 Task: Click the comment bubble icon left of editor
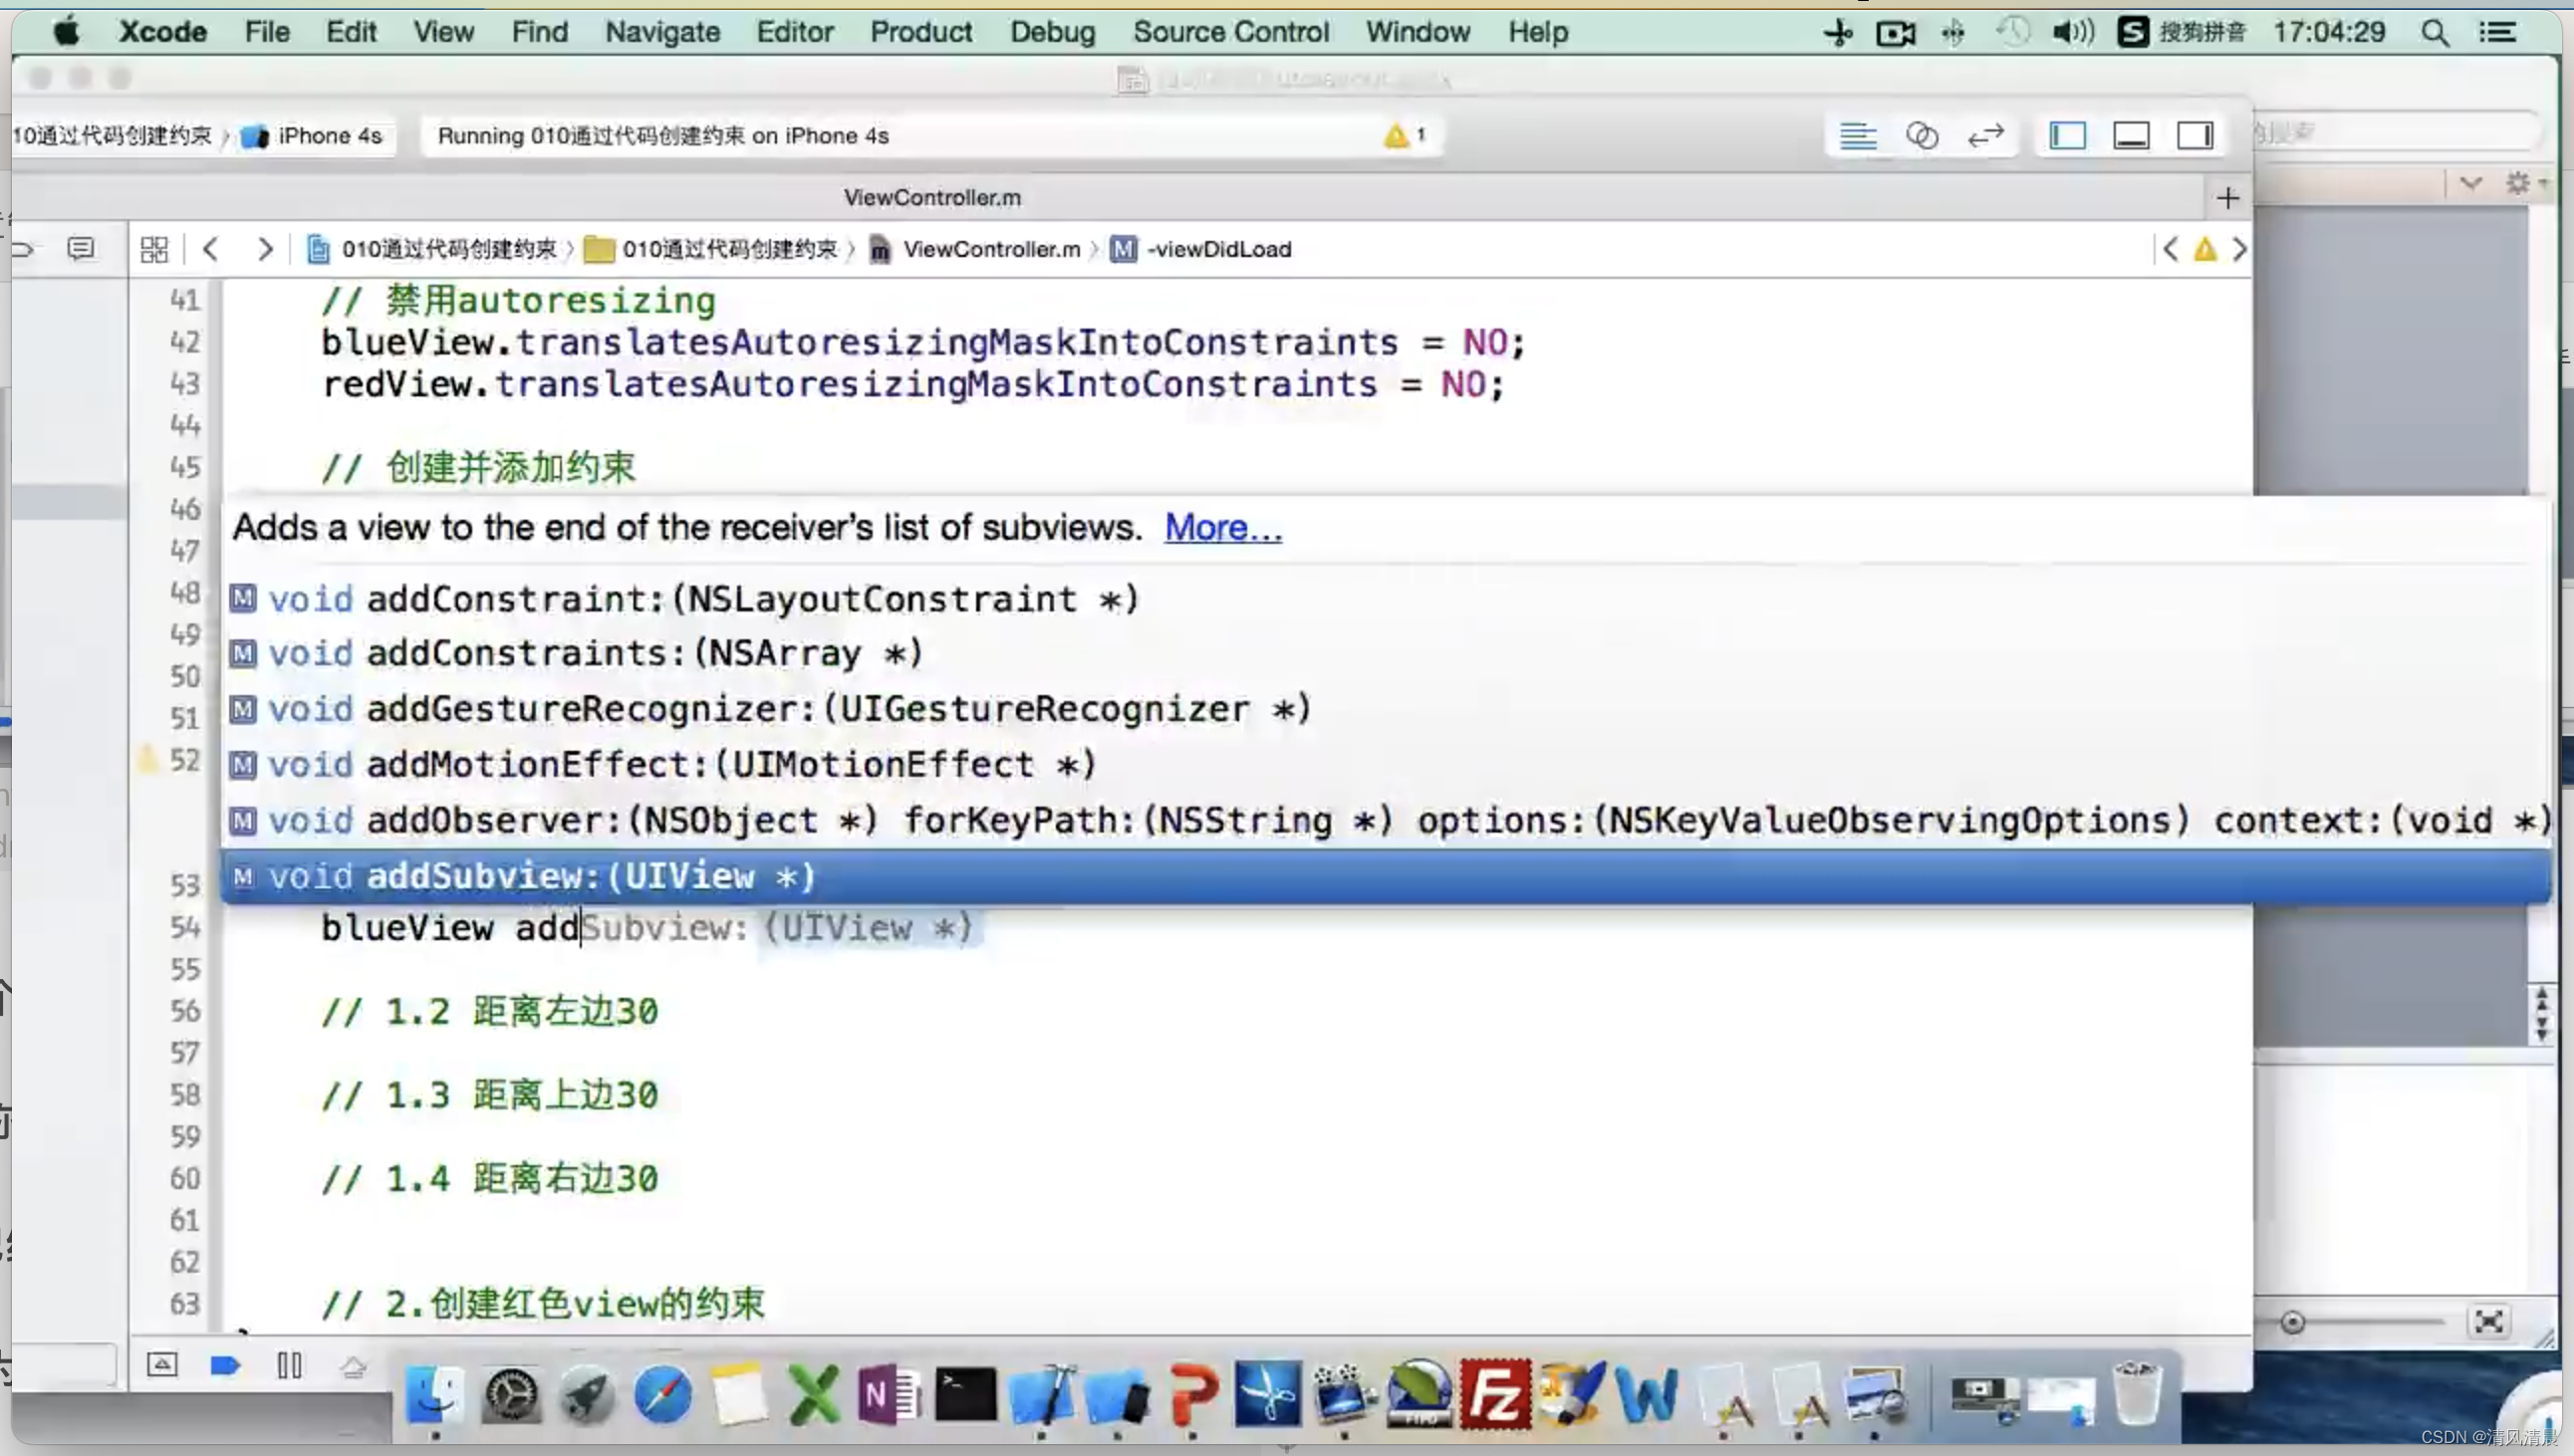(x=81, y=248)
